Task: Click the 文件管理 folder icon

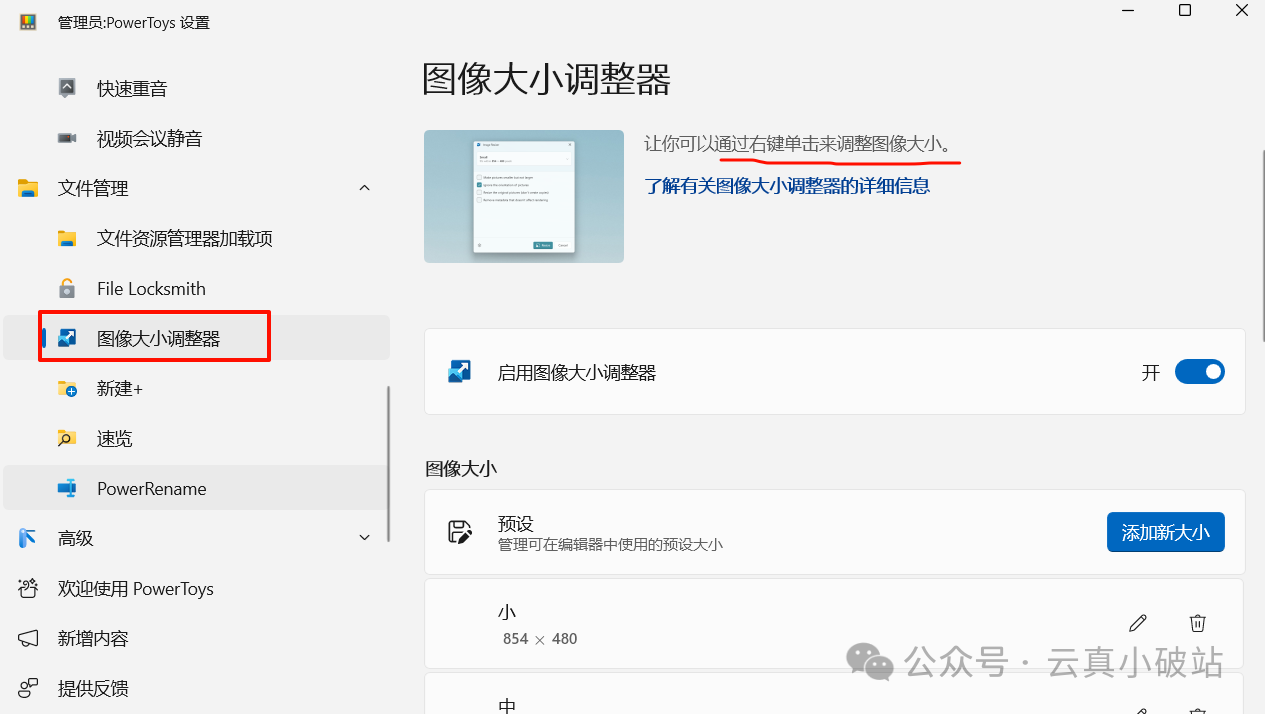Action: click(x=28, y=188)
